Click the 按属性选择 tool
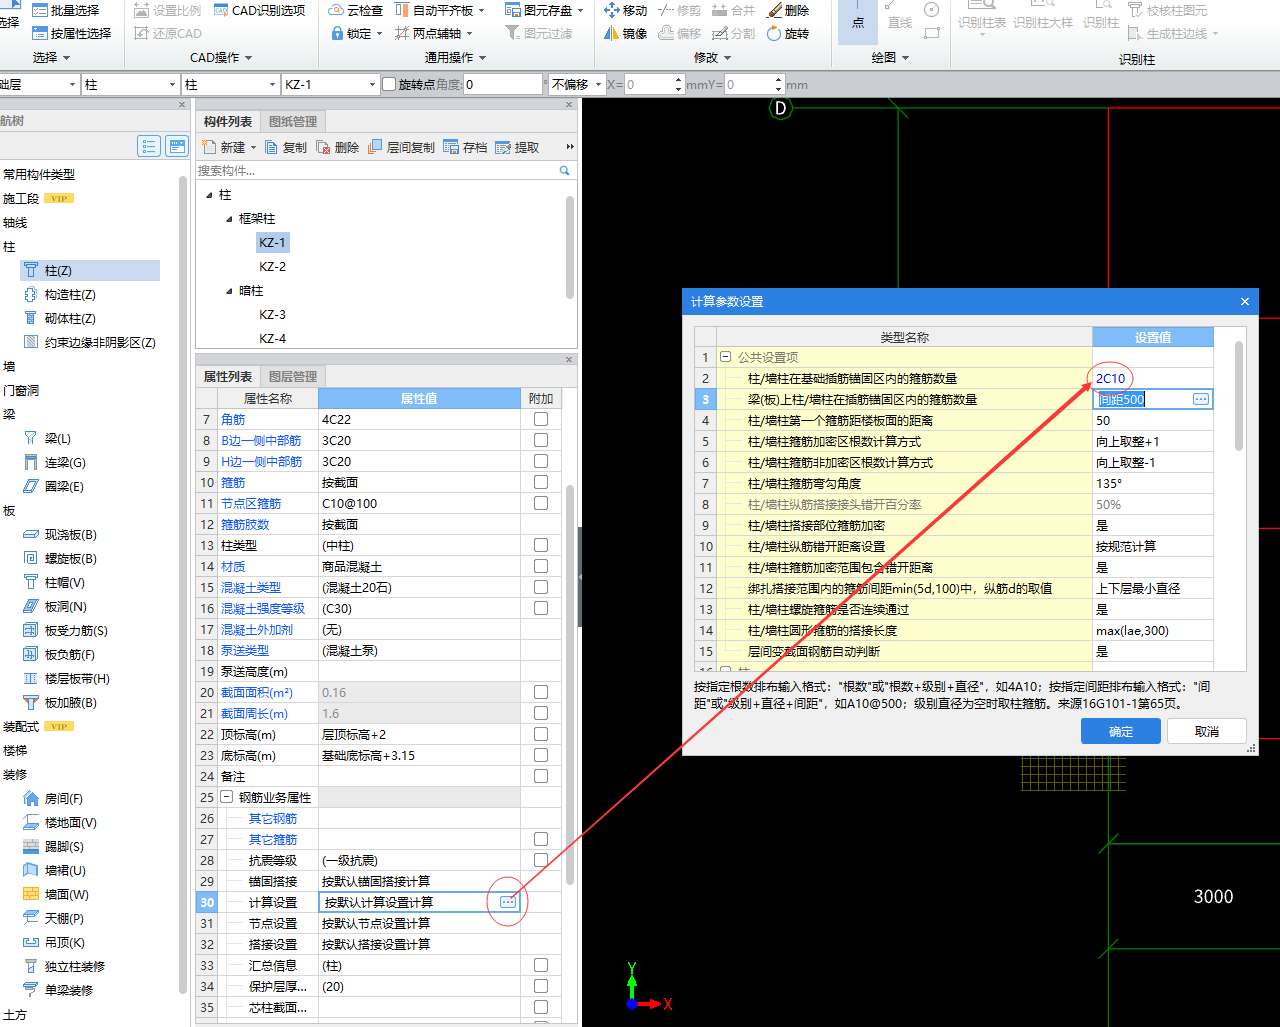The width and height of the screenshot is (1280, 1027). point(71,33)
